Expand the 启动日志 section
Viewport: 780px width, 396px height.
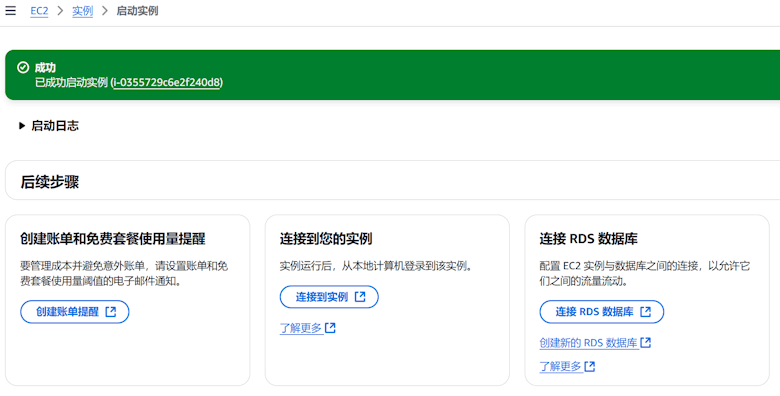coord(49,126)
